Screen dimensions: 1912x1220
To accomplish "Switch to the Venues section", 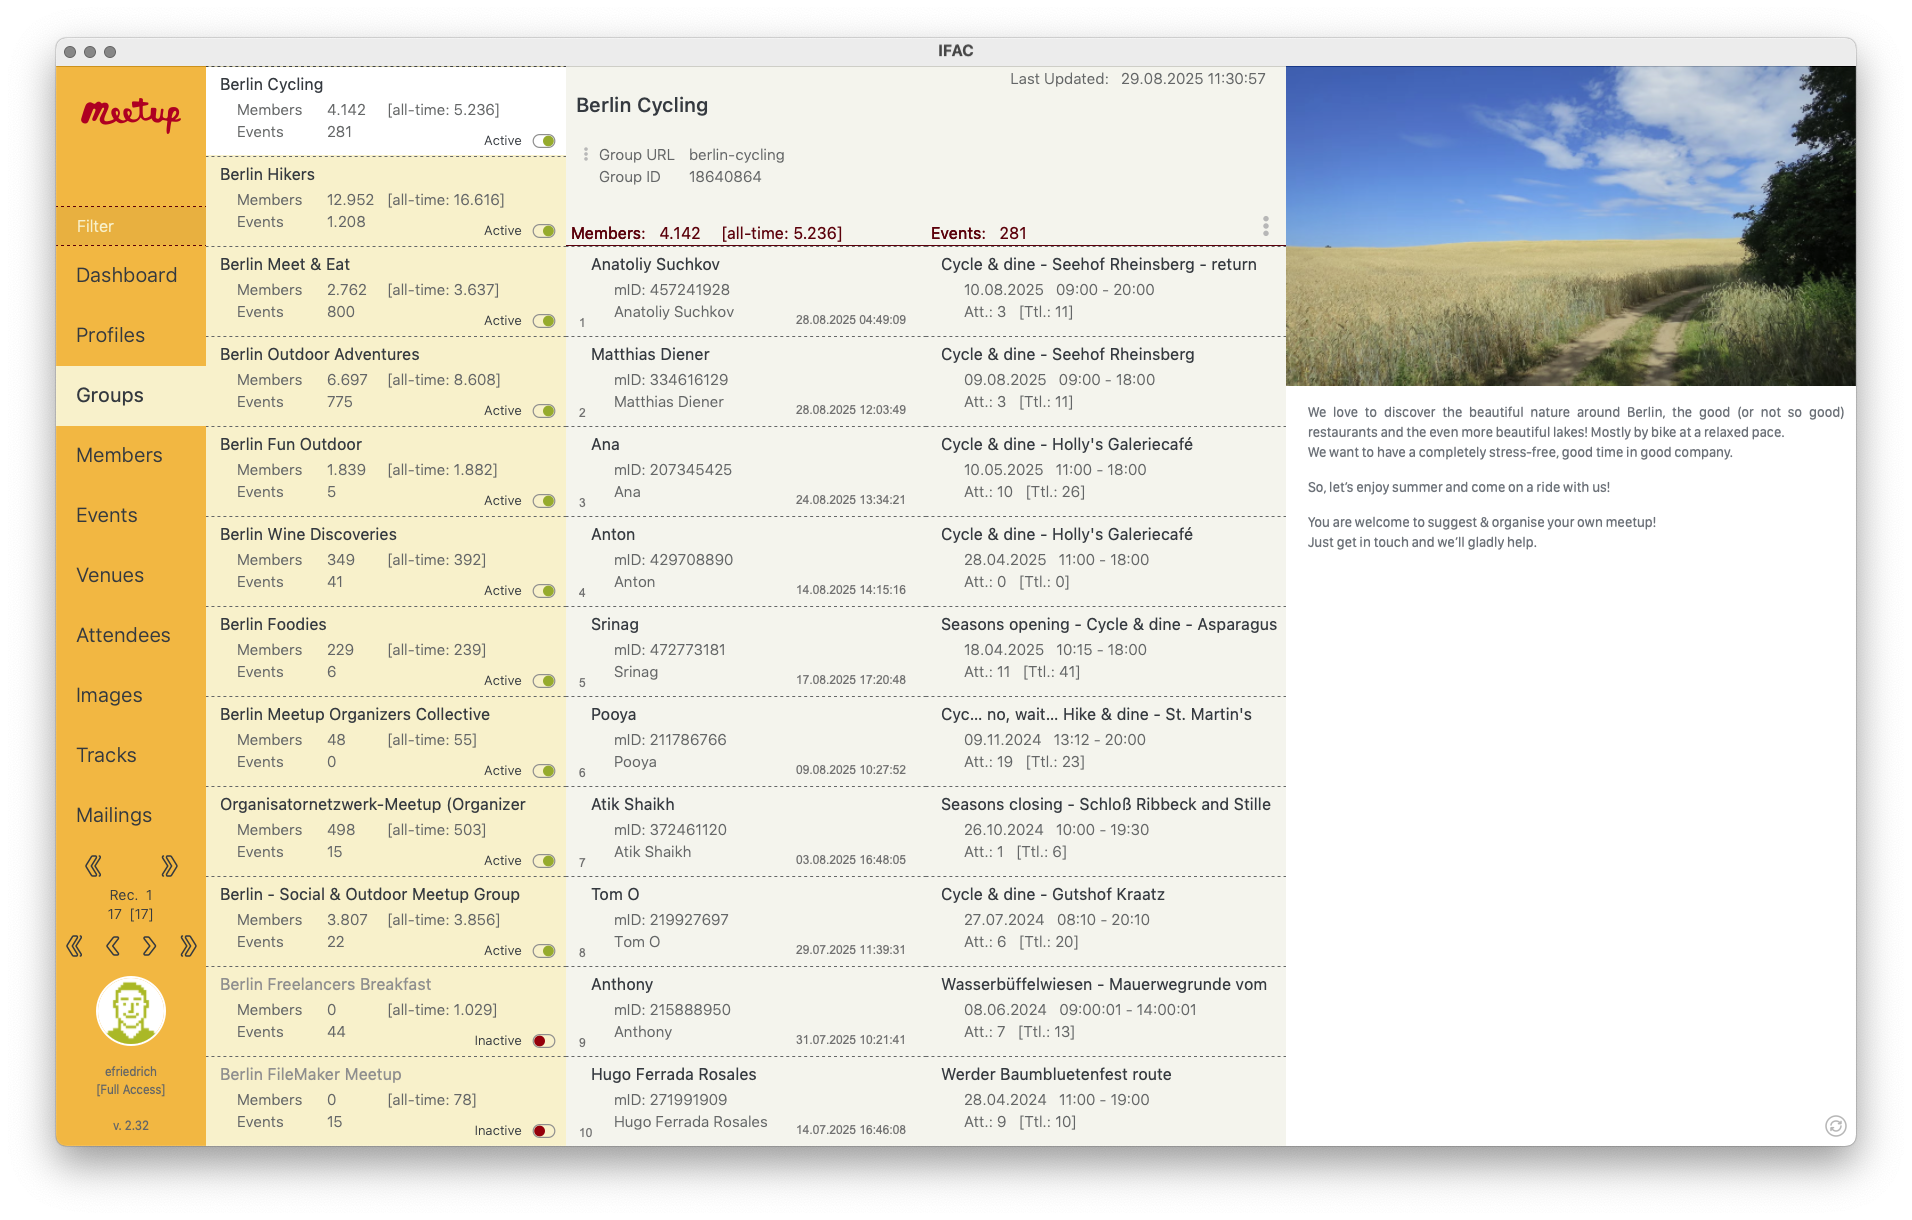I will (110, 575).
